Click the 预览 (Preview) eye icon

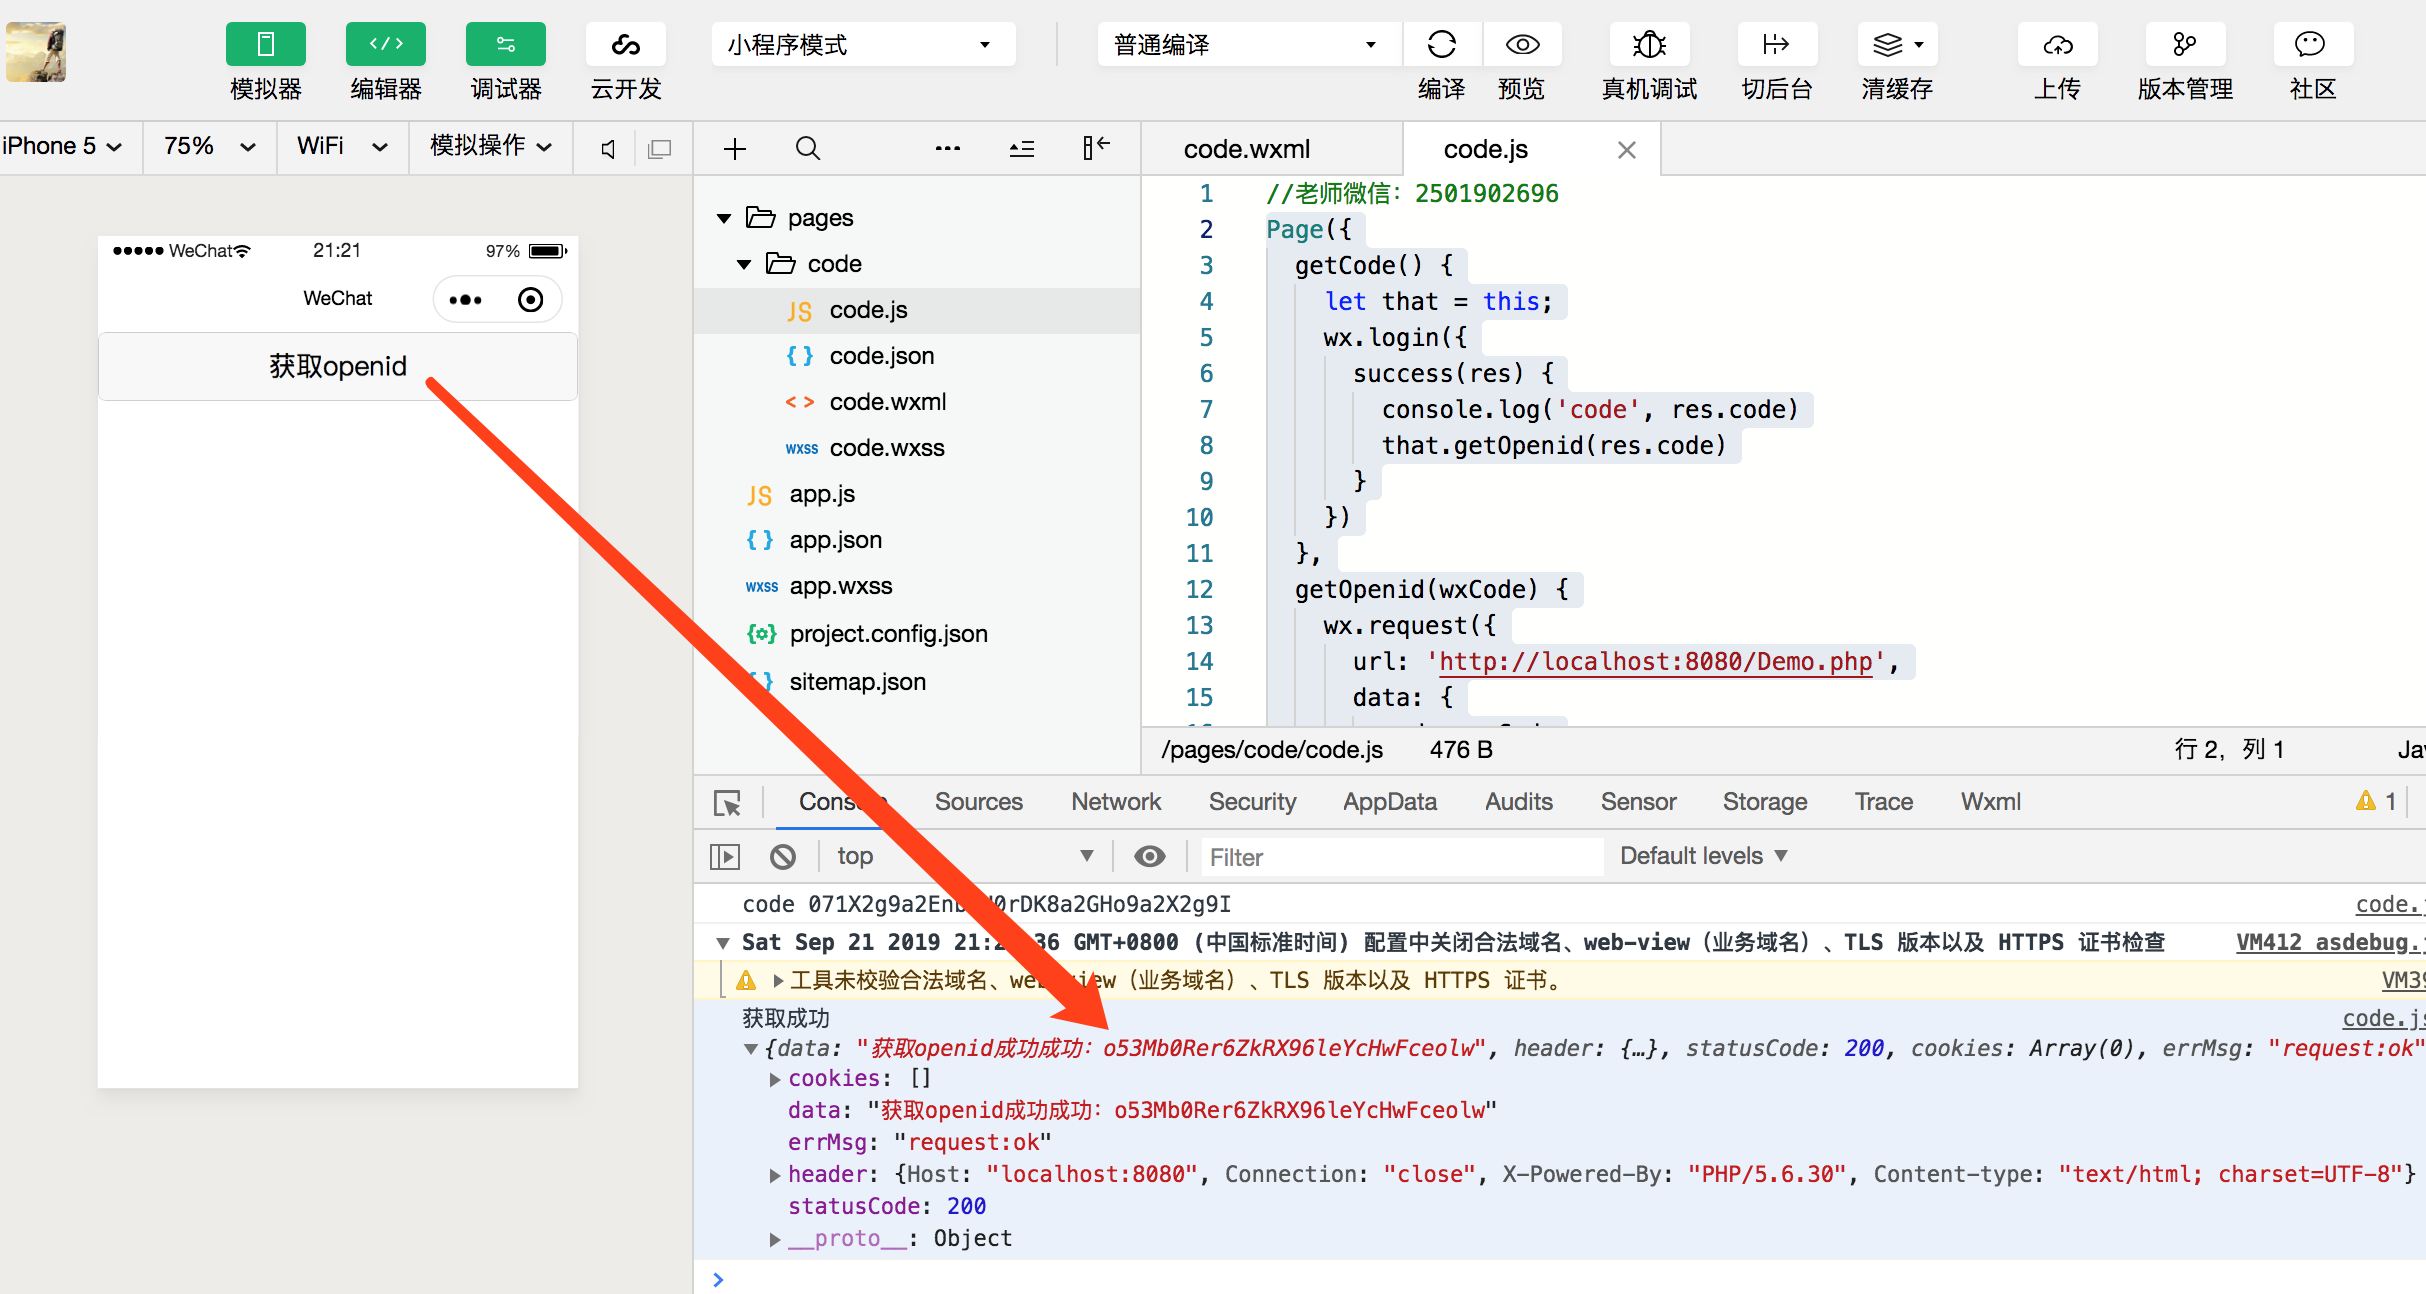coord(1521,43)
